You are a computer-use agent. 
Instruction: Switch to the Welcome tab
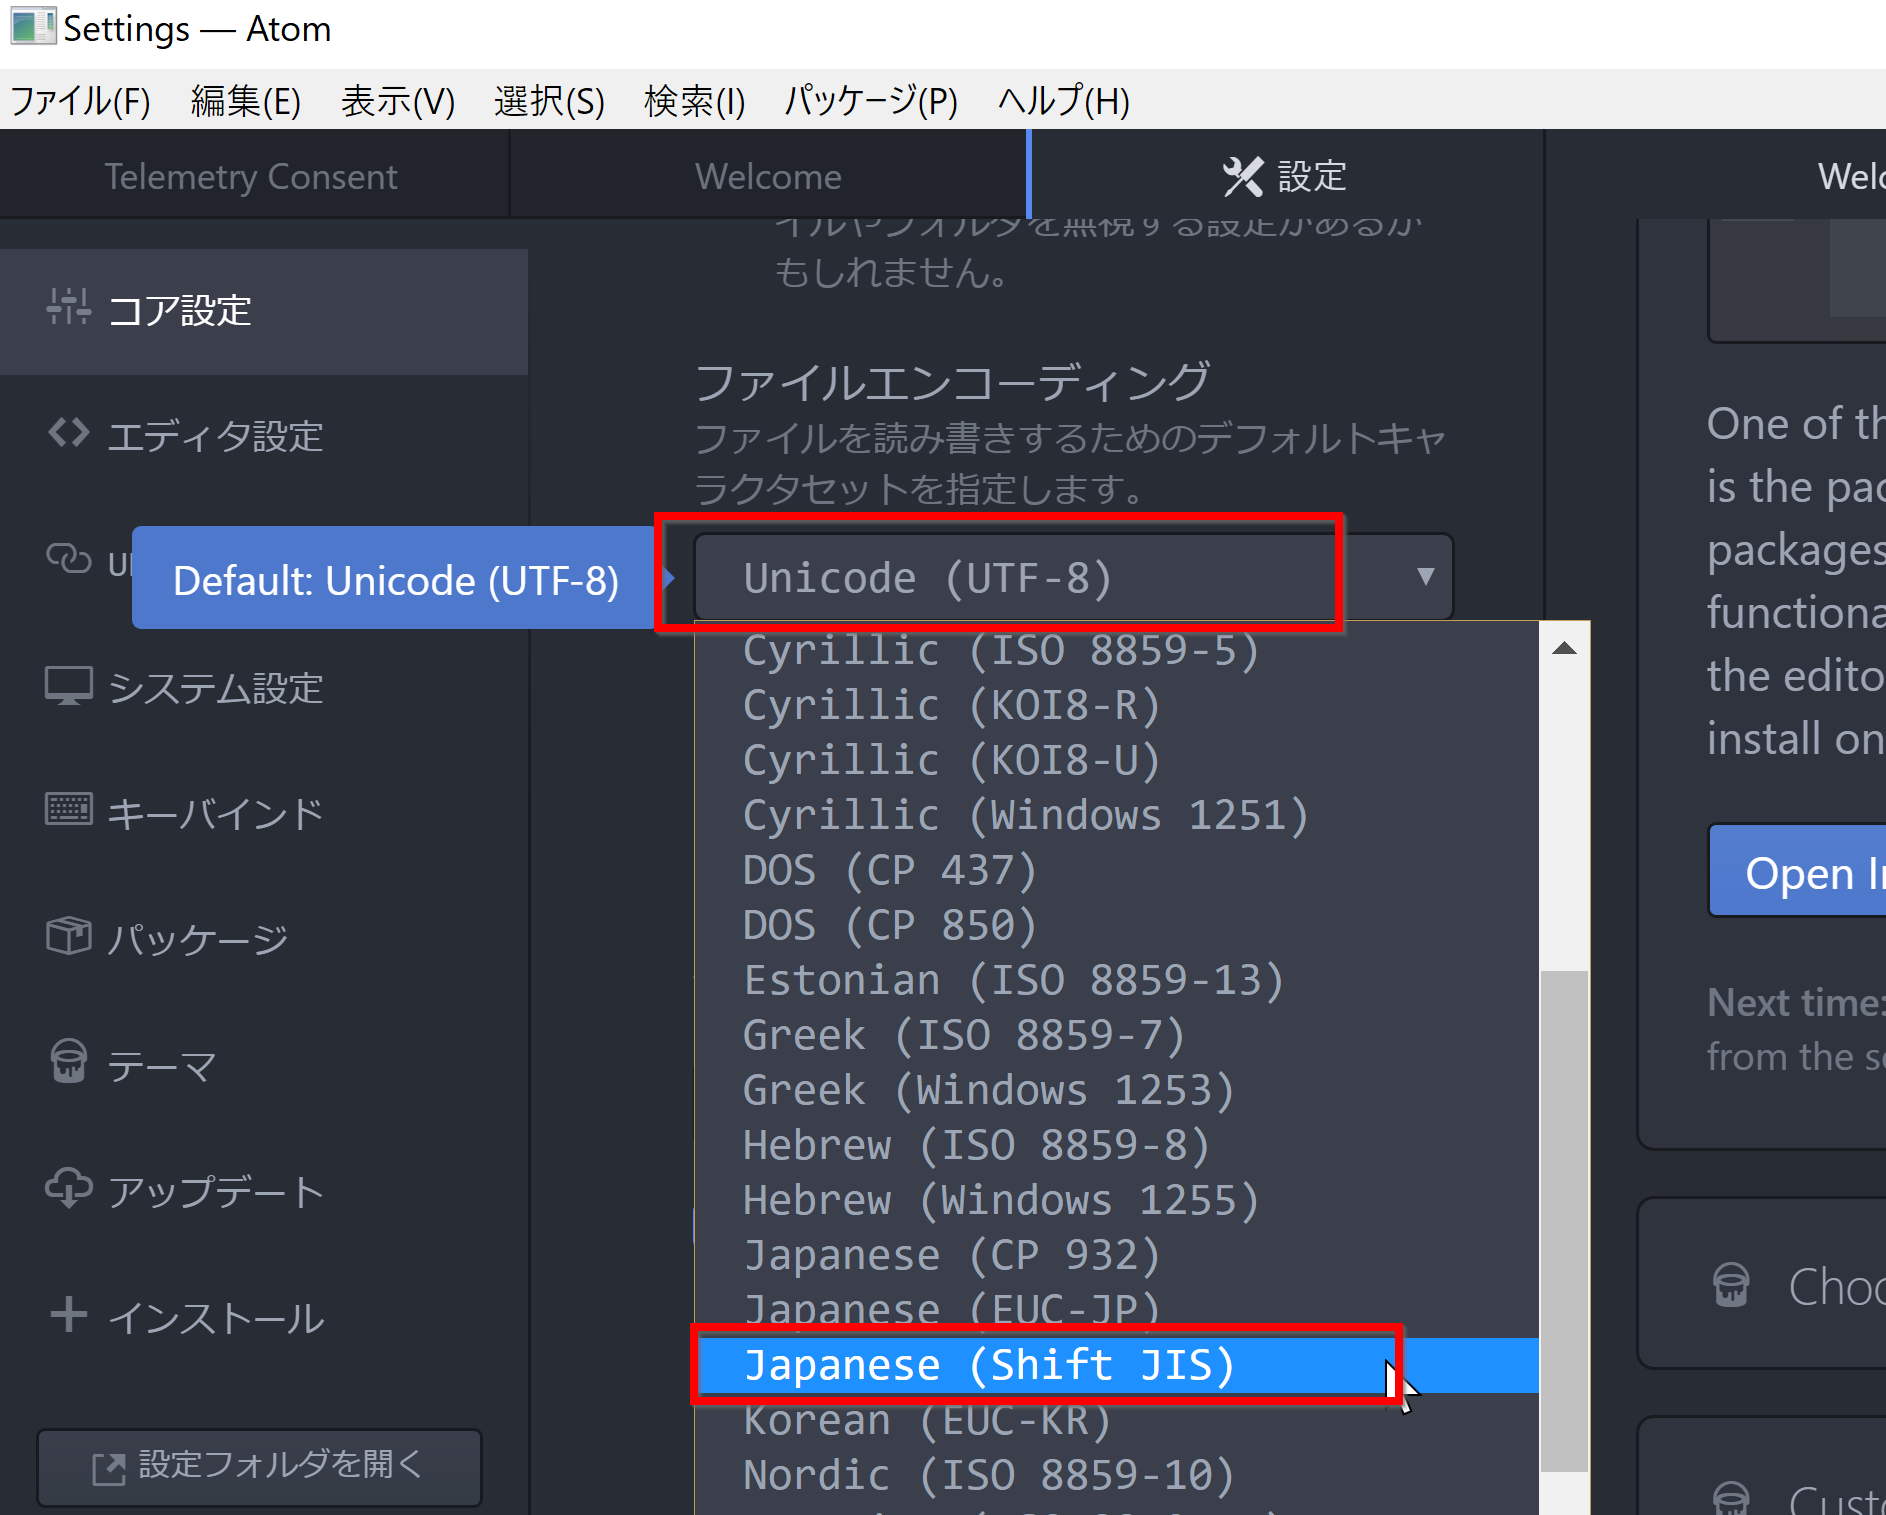pos(768,176)
